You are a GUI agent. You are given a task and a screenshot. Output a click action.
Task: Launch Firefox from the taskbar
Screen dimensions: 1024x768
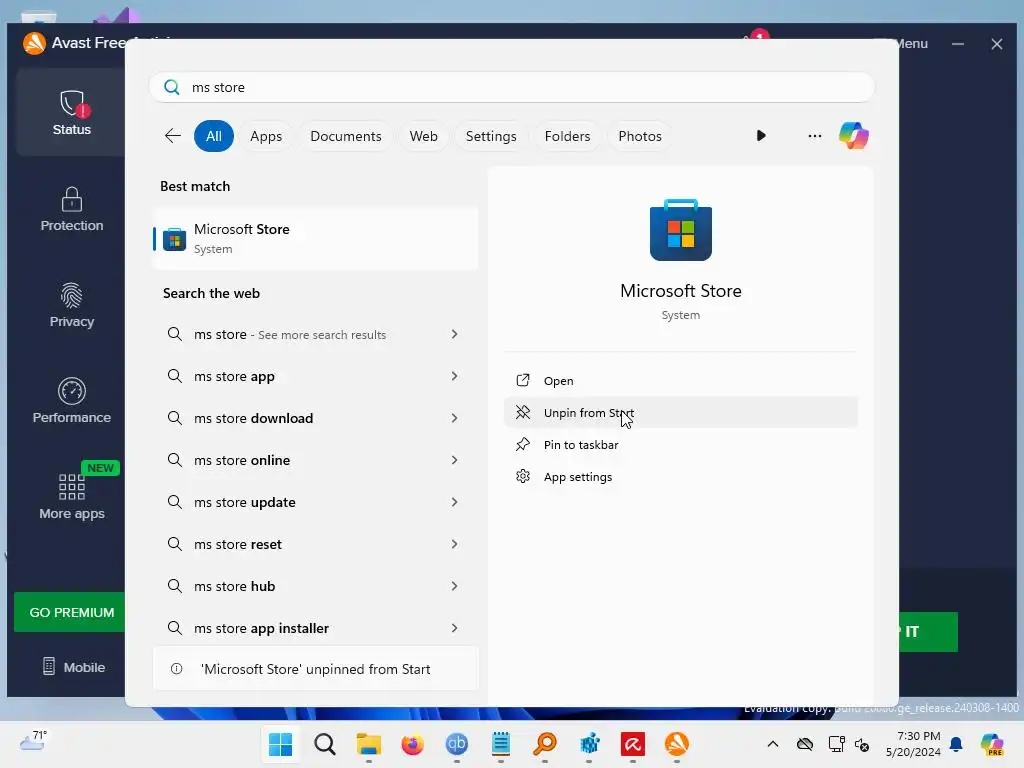coord(413,744)
